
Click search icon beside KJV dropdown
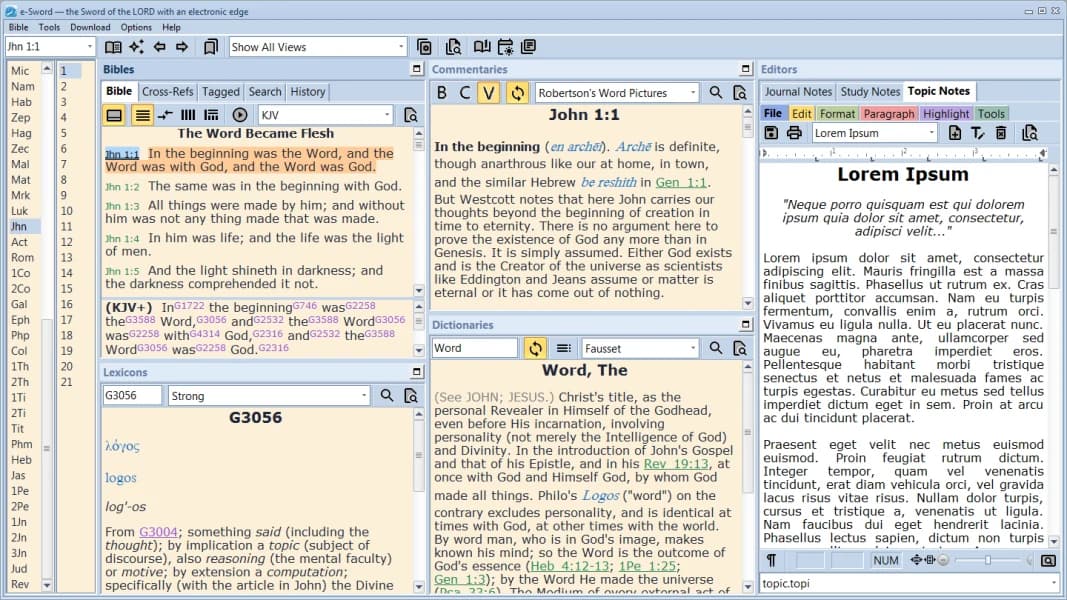[411, 115]
